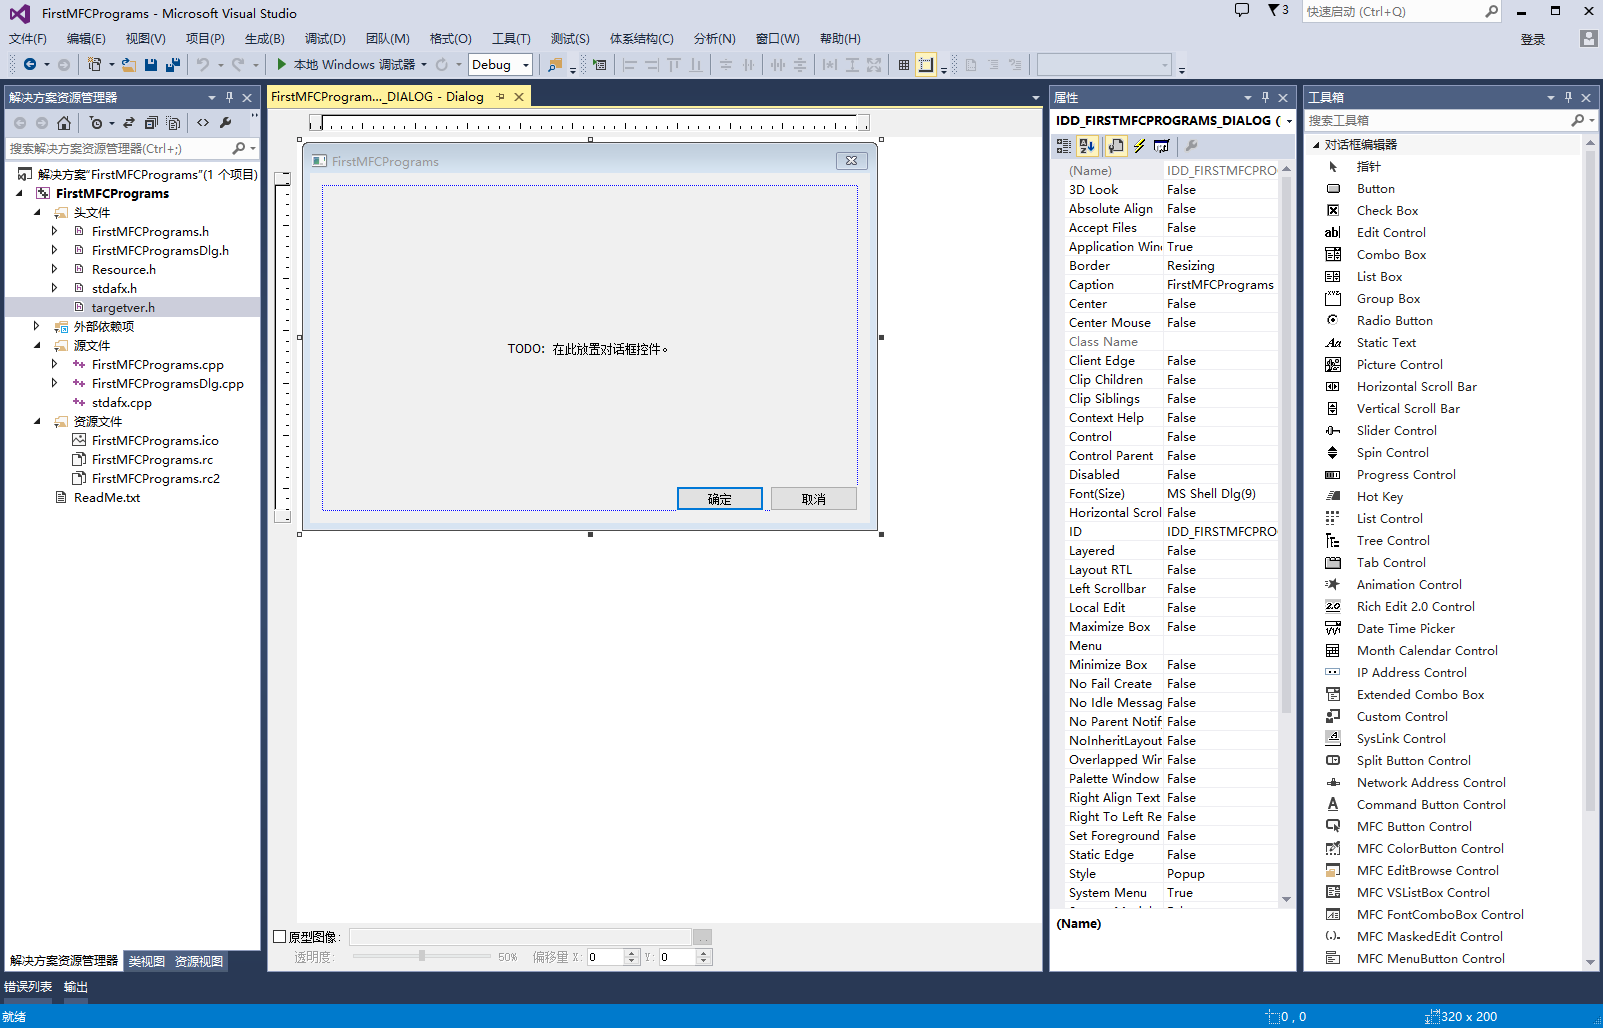1603x1028 pixels.
Task: Click the Find in Files toolbar icon
Action: pos(554,65)
